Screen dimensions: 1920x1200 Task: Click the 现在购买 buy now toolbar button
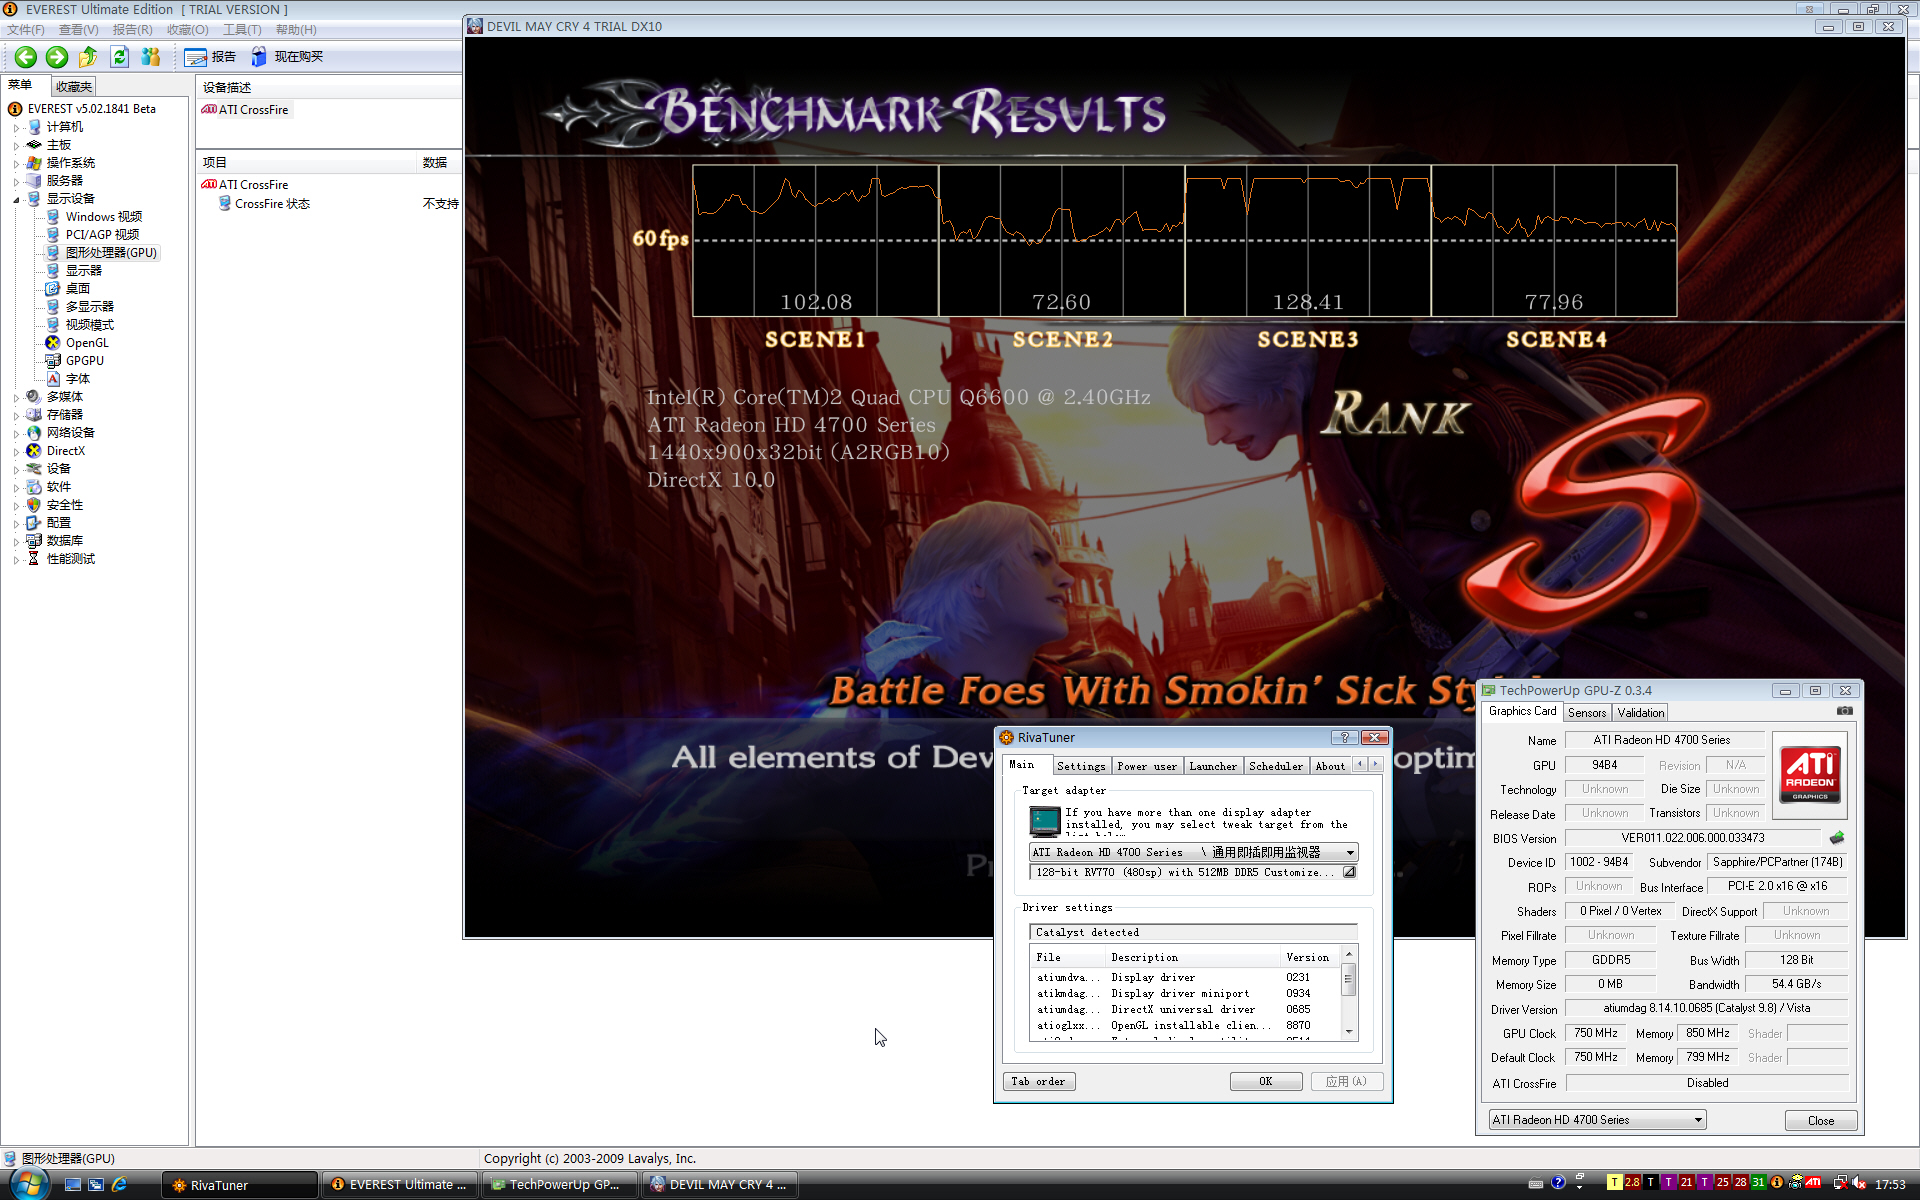[287, 57]
